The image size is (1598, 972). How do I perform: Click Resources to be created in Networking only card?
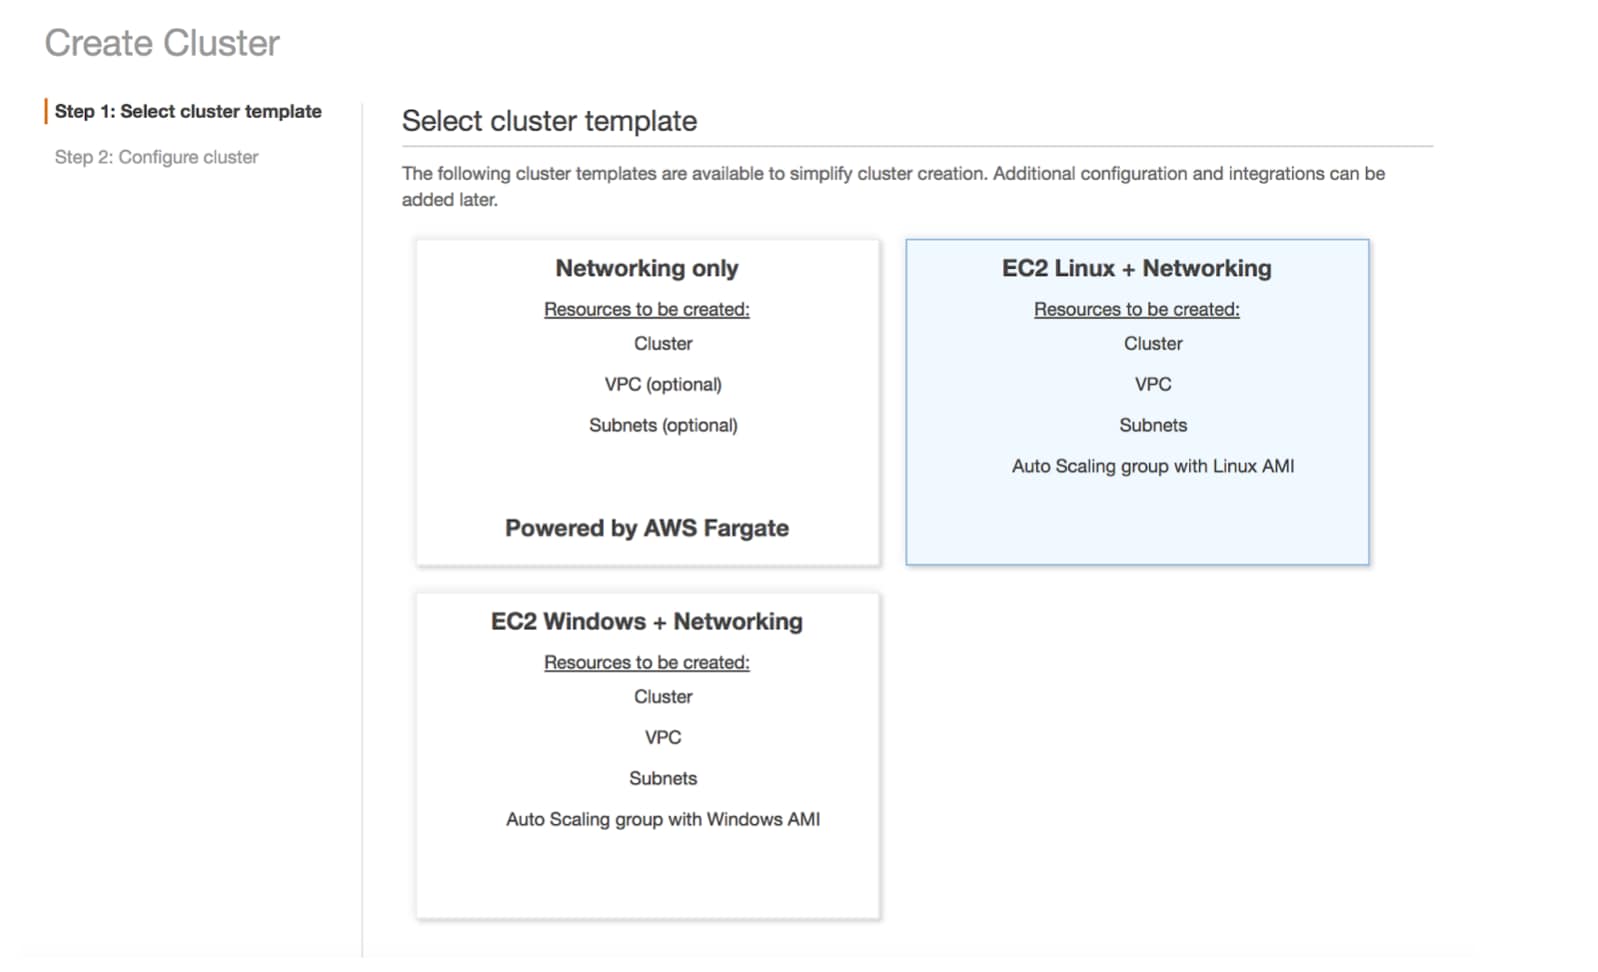(646, 309)
